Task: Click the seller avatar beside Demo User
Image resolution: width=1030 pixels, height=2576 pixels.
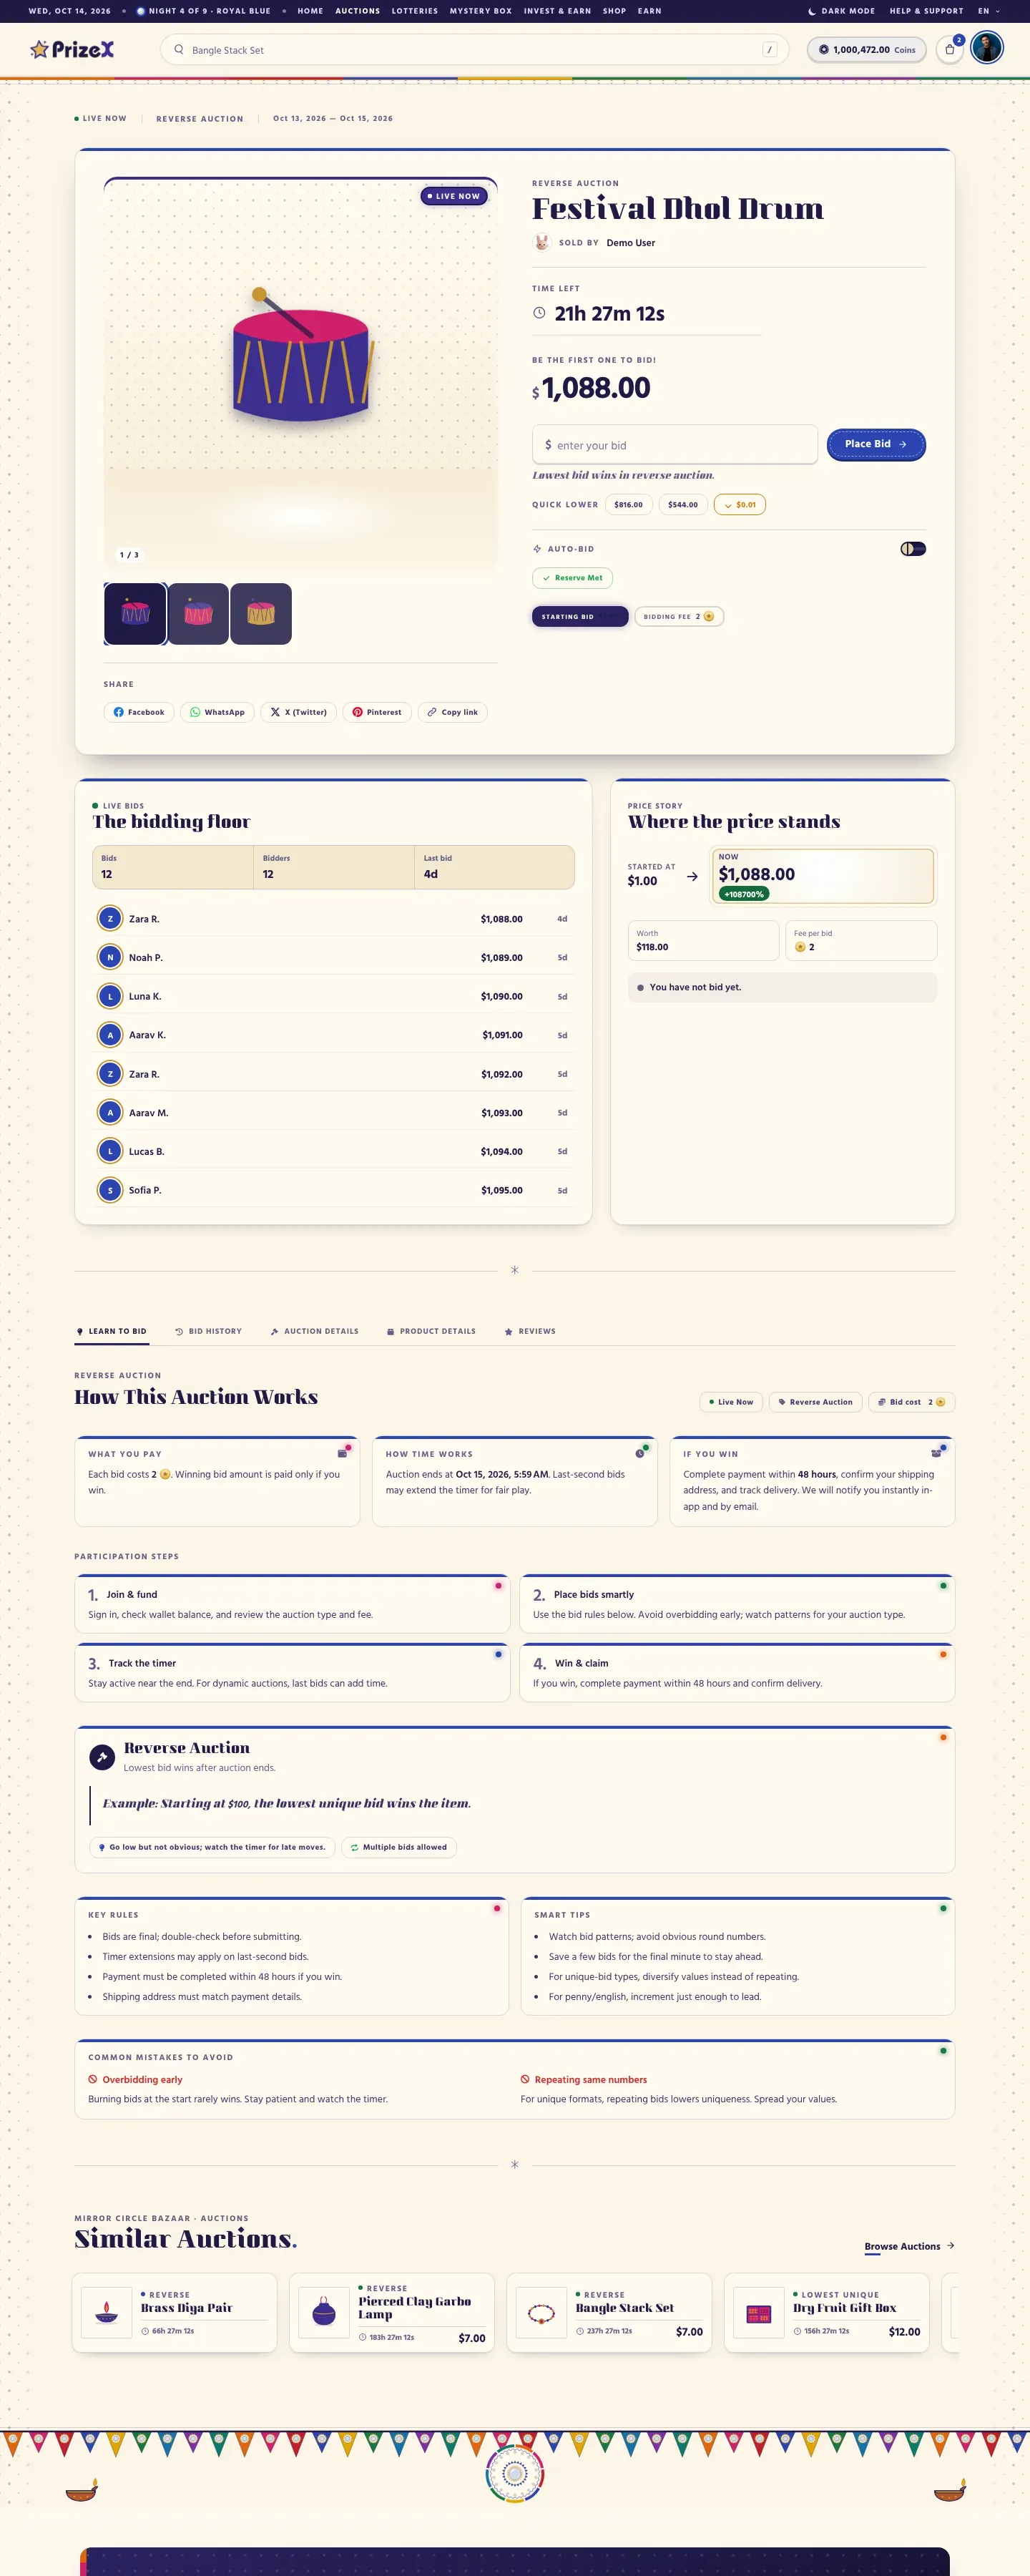Action: tap(542, 242)
